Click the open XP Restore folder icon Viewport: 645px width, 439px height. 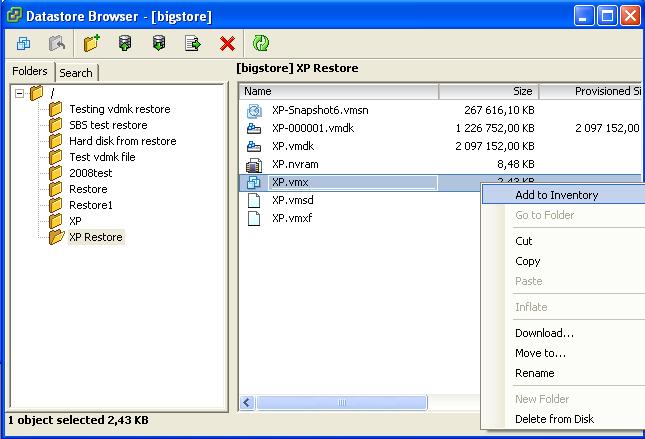56,237
